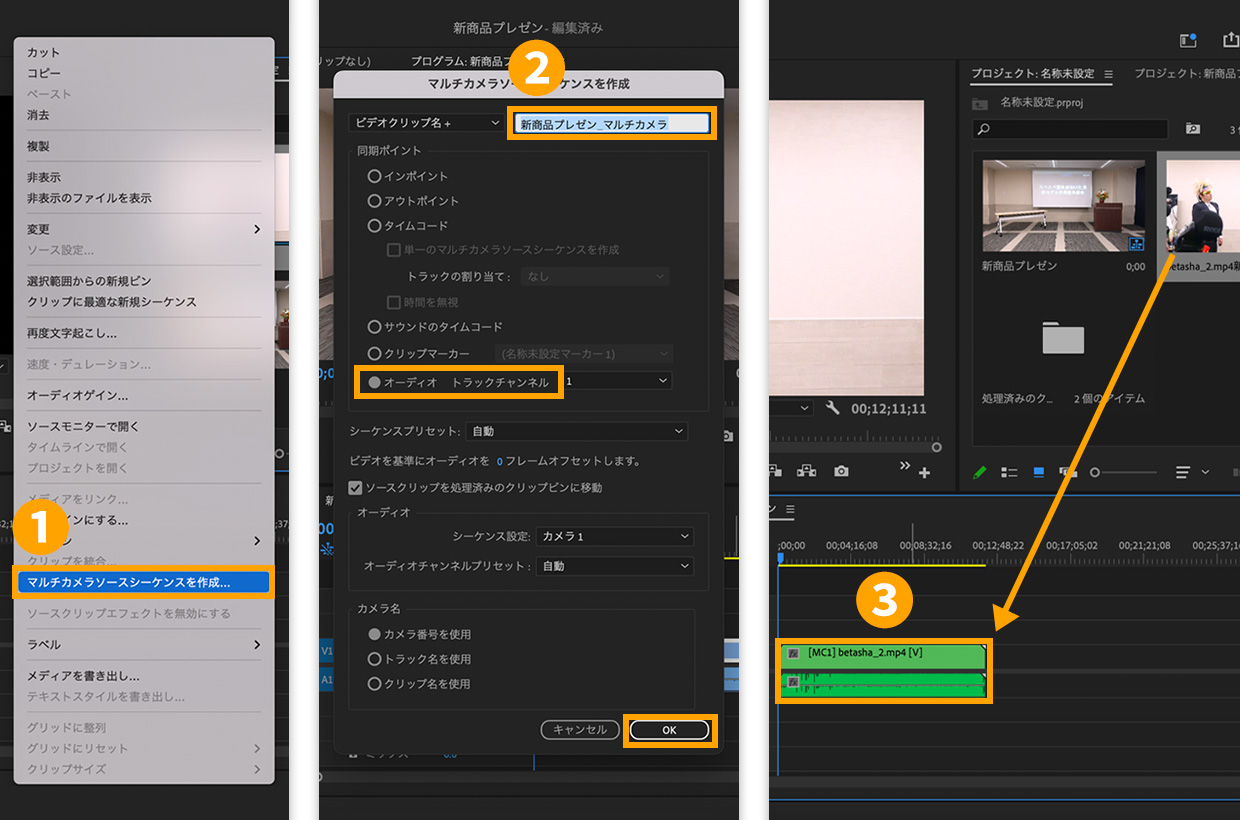Click the OK button in the dialog
This screenshot has height=820, width=1240.
coord(670,730)
